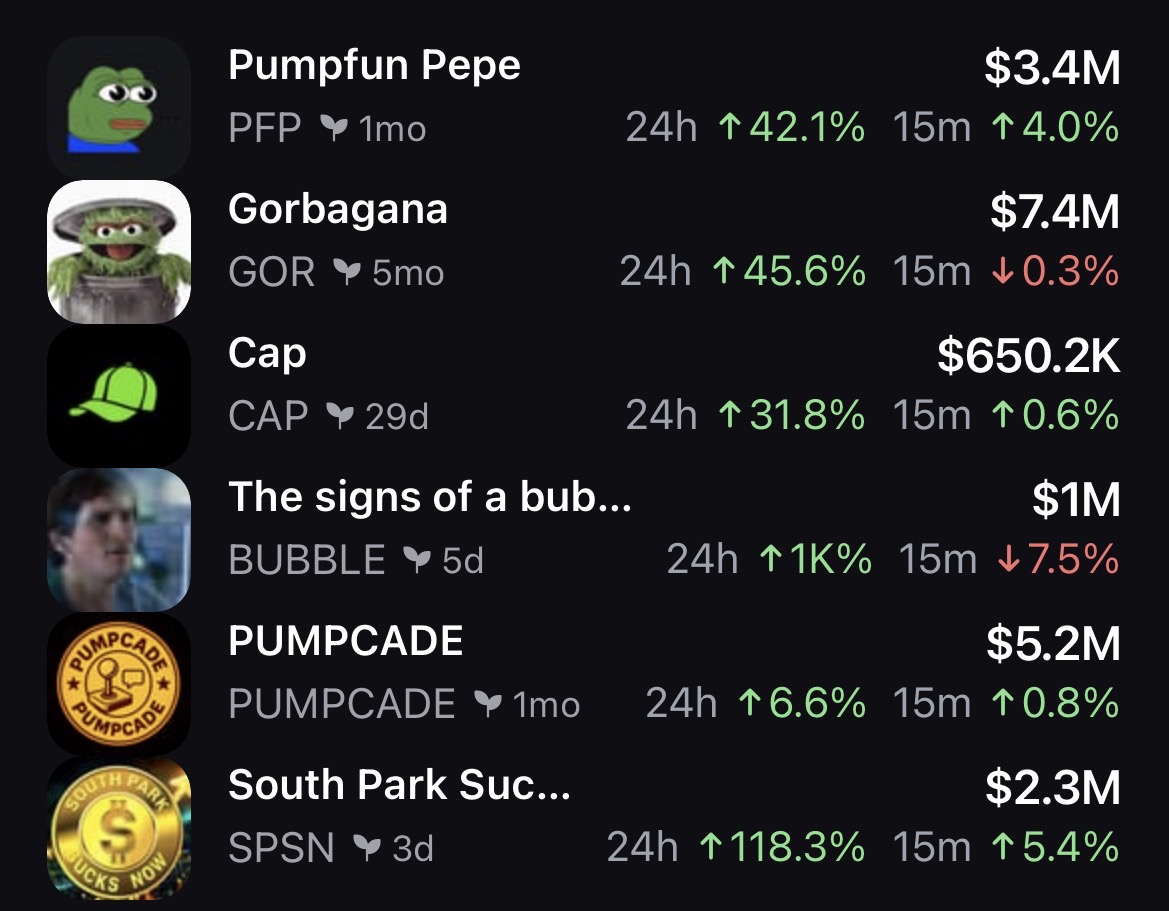This screenshot has width=1169, height=911.
Task: Open the Gorbagana trash can icon
Action: pos(118,251)
